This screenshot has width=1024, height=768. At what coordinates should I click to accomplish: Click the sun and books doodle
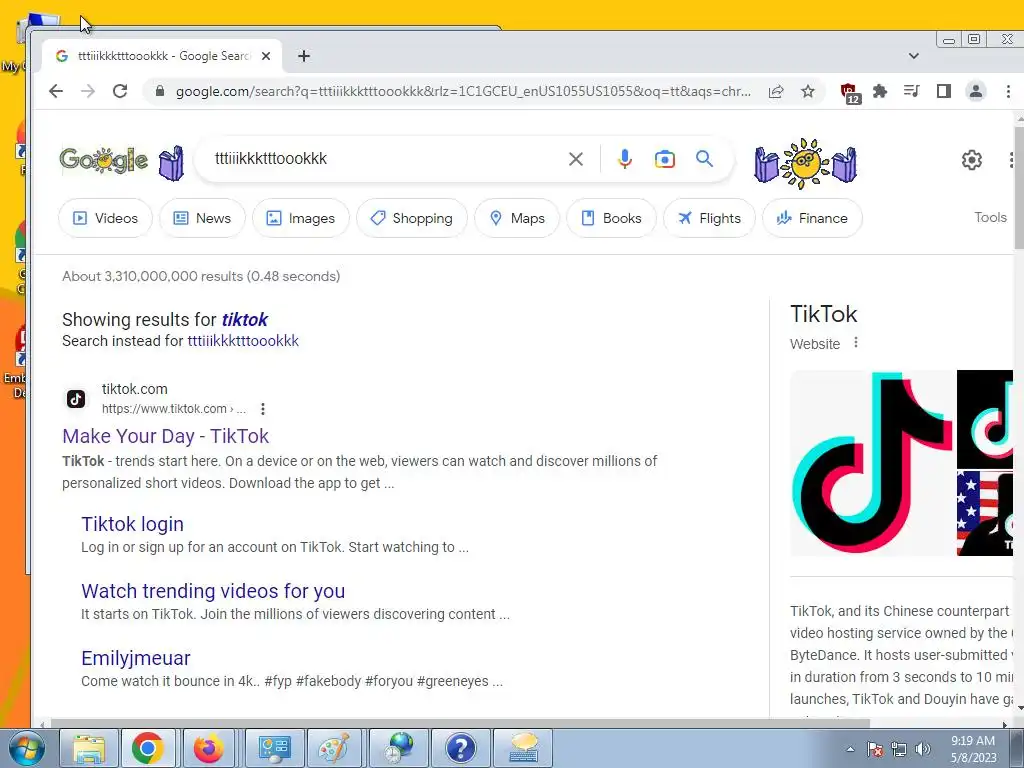tap(805, 163)
